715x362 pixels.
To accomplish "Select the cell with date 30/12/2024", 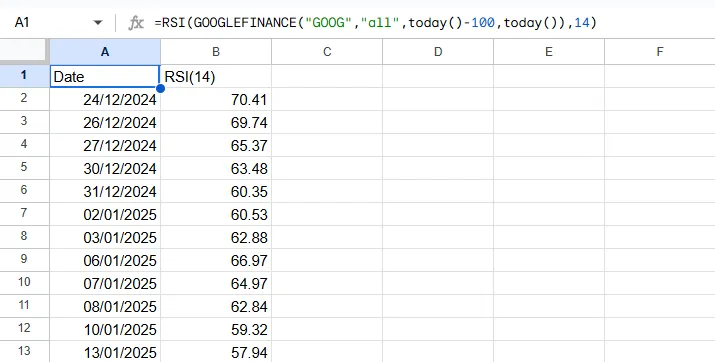I will click(105, 168).
